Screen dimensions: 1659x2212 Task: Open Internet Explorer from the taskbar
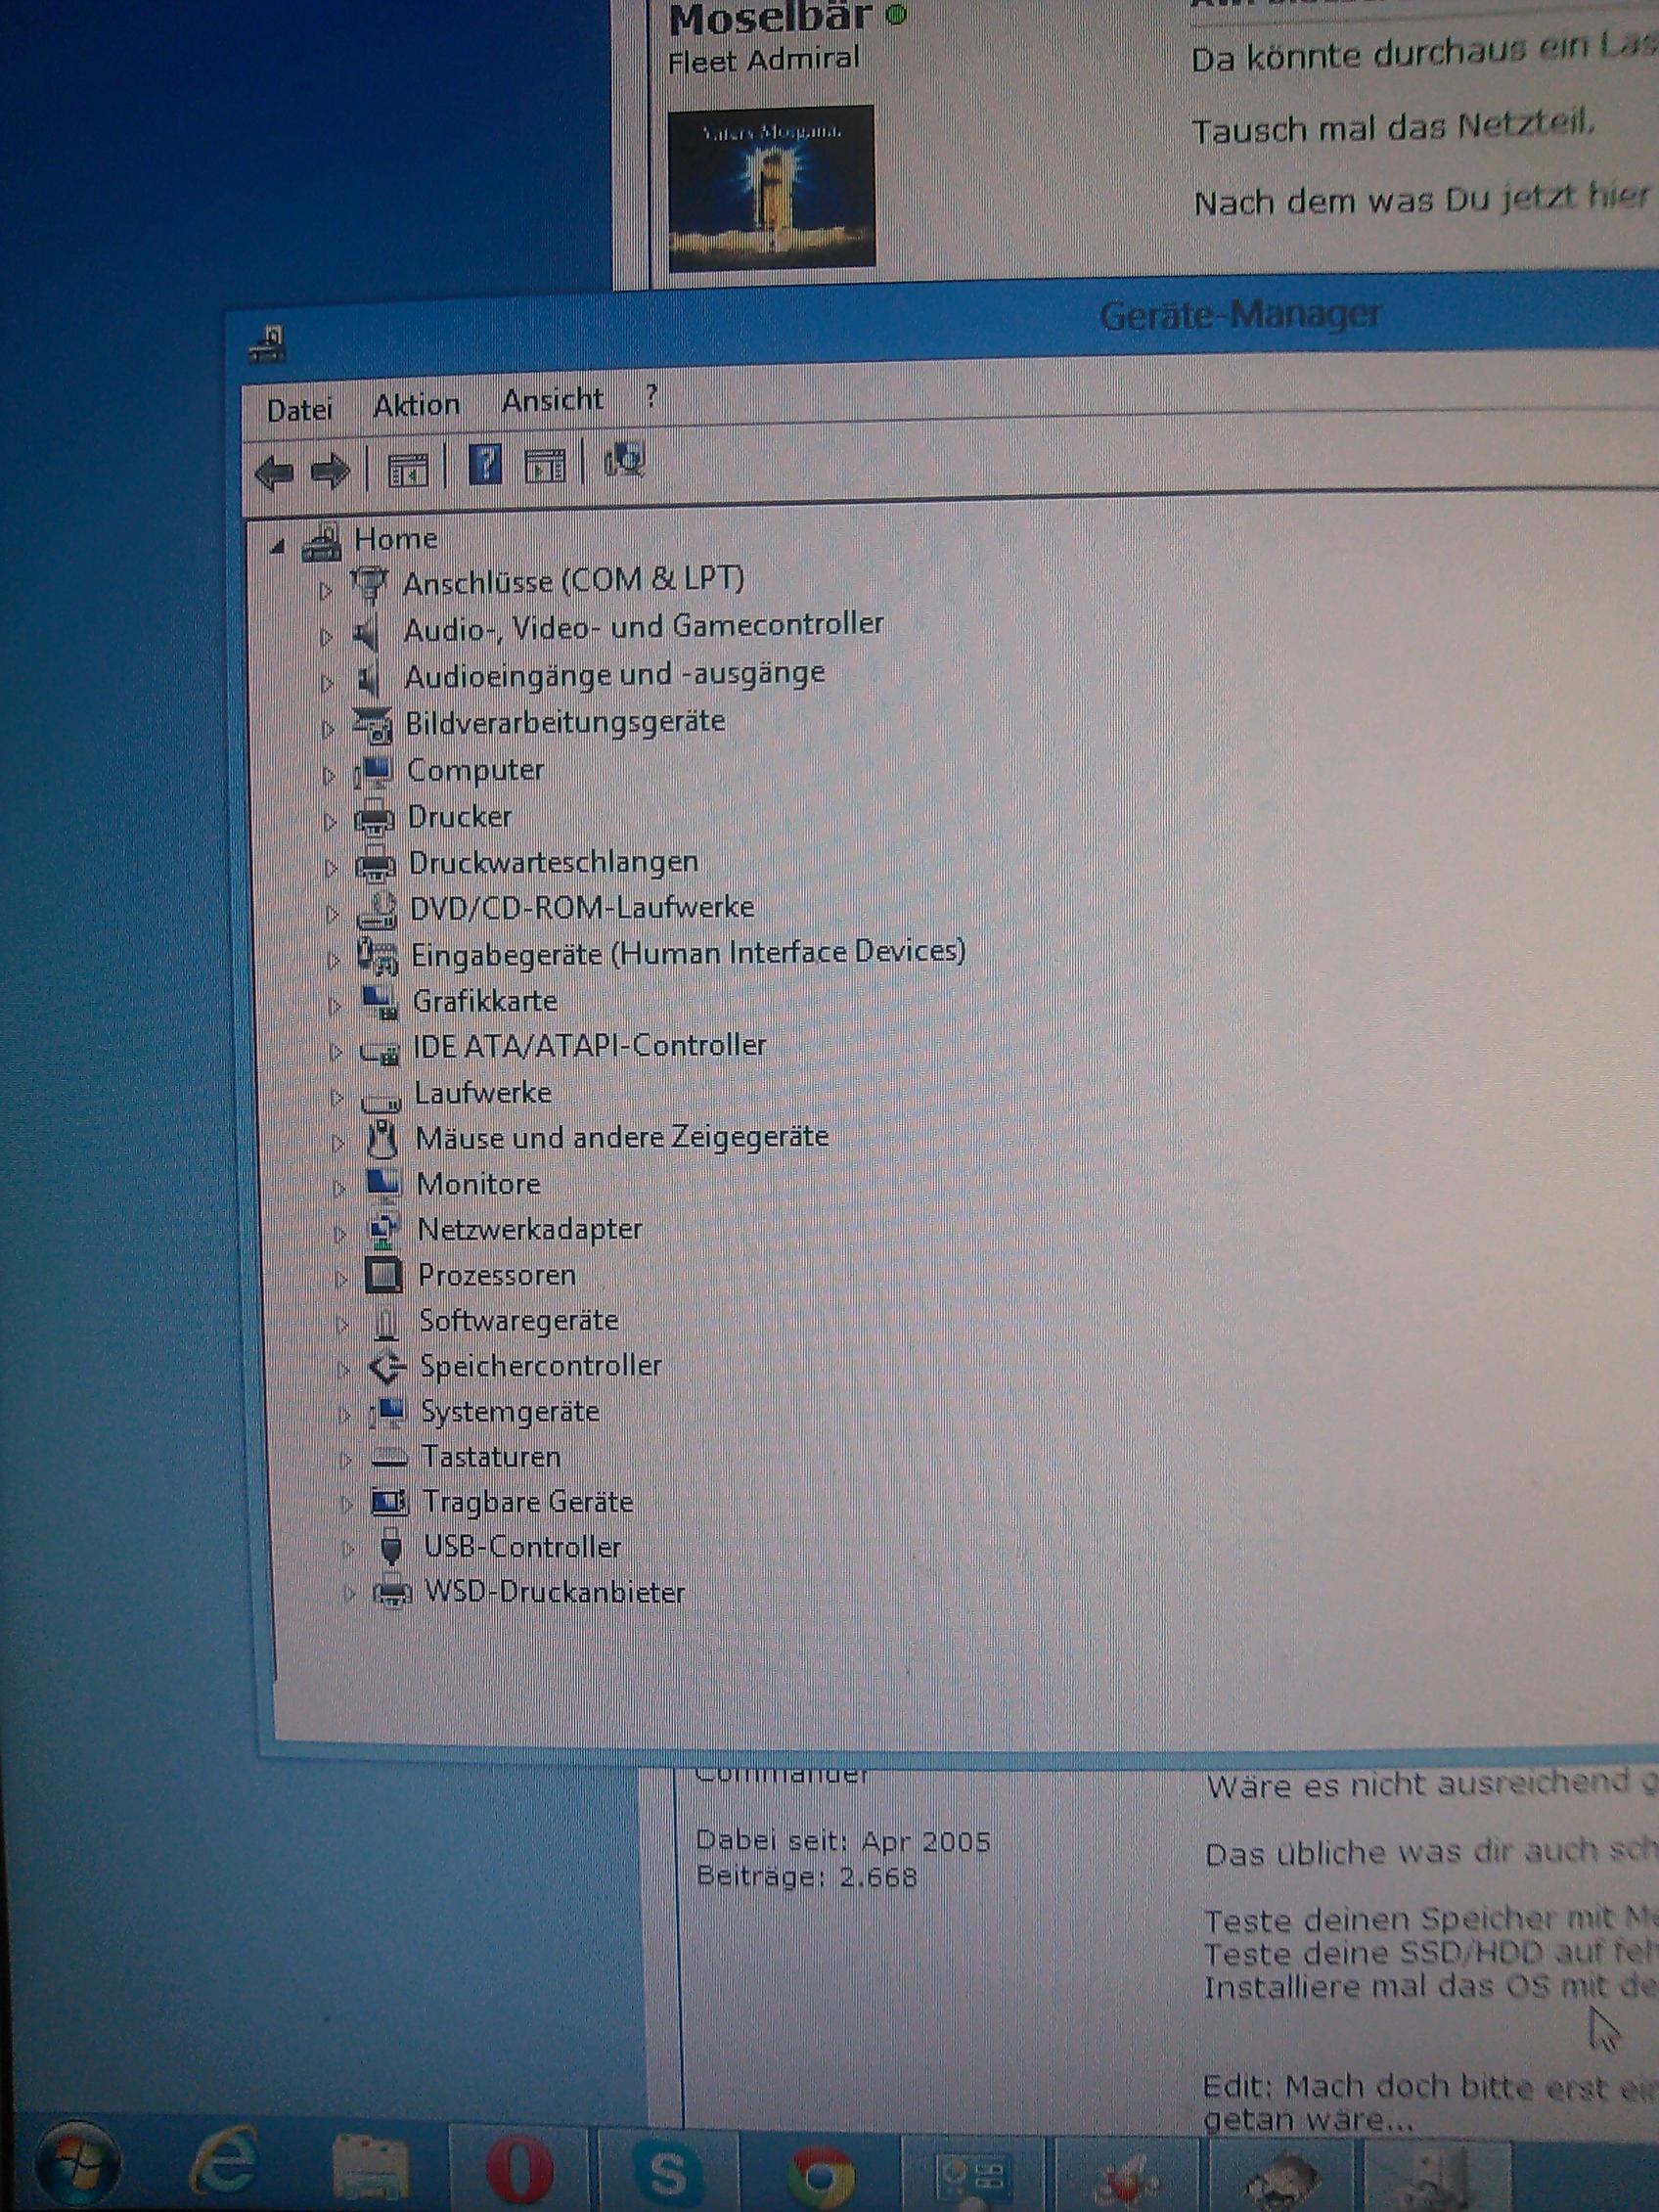(225, 2163)
